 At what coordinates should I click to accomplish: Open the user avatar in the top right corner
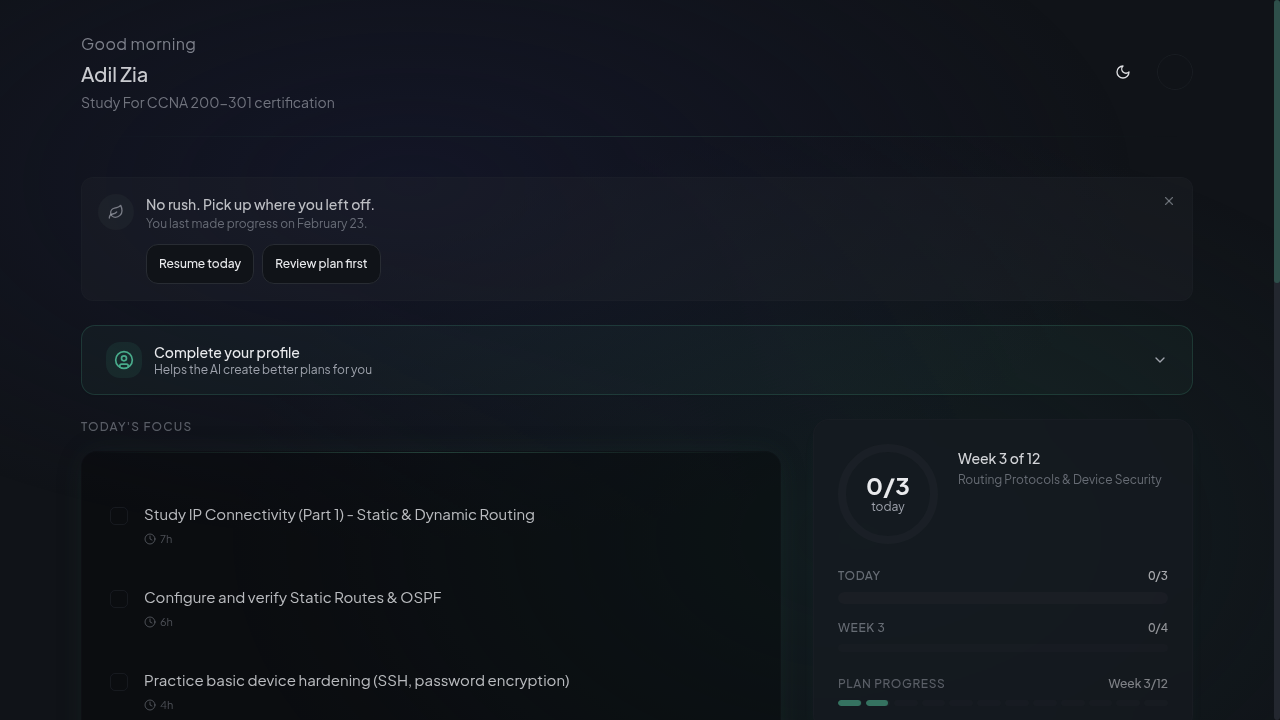(1174, 72)
